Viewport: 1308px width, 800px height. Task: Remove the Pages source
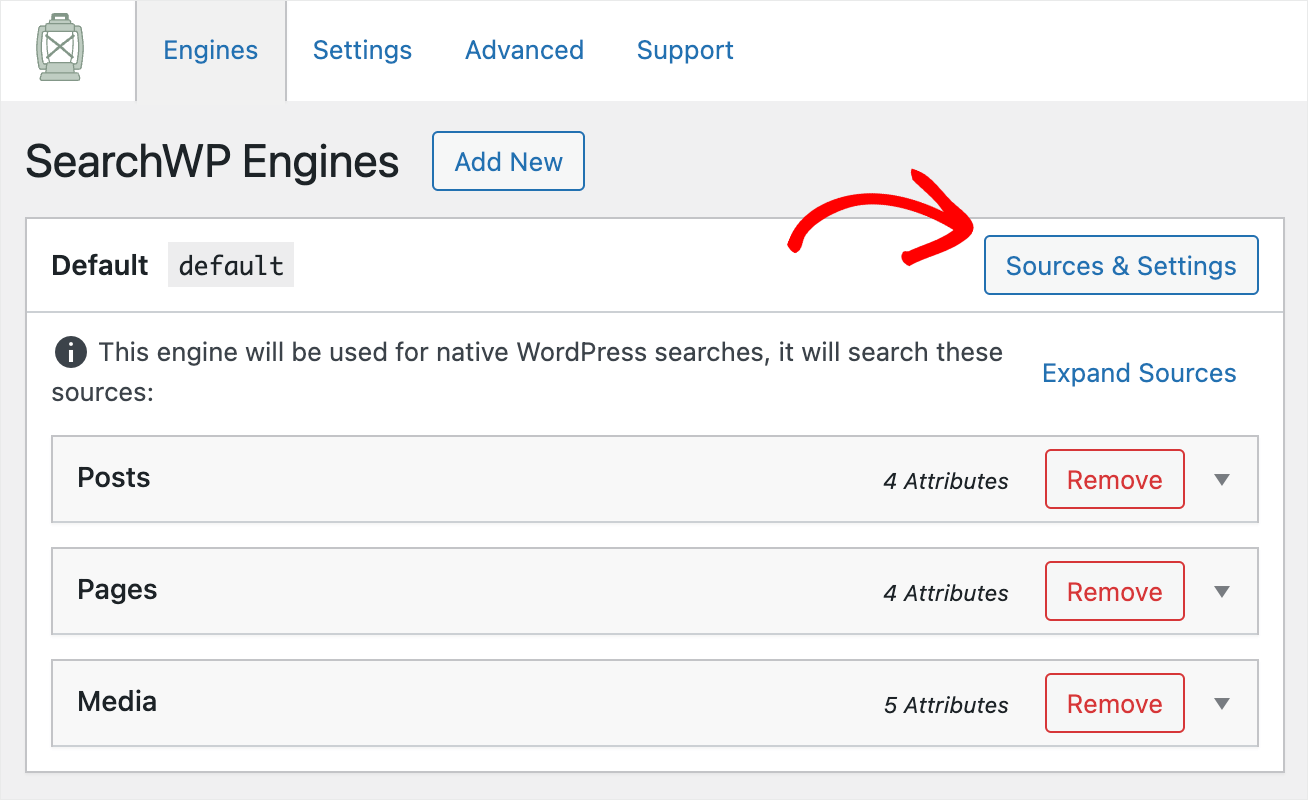click(x=1115, y=592)
